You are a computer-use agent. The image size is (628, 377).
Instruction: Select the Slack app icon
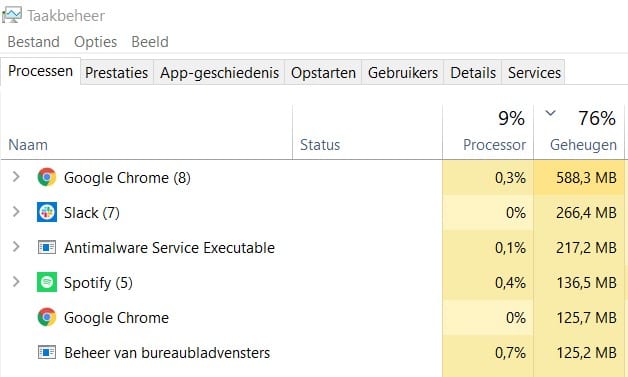click(47, 212)
